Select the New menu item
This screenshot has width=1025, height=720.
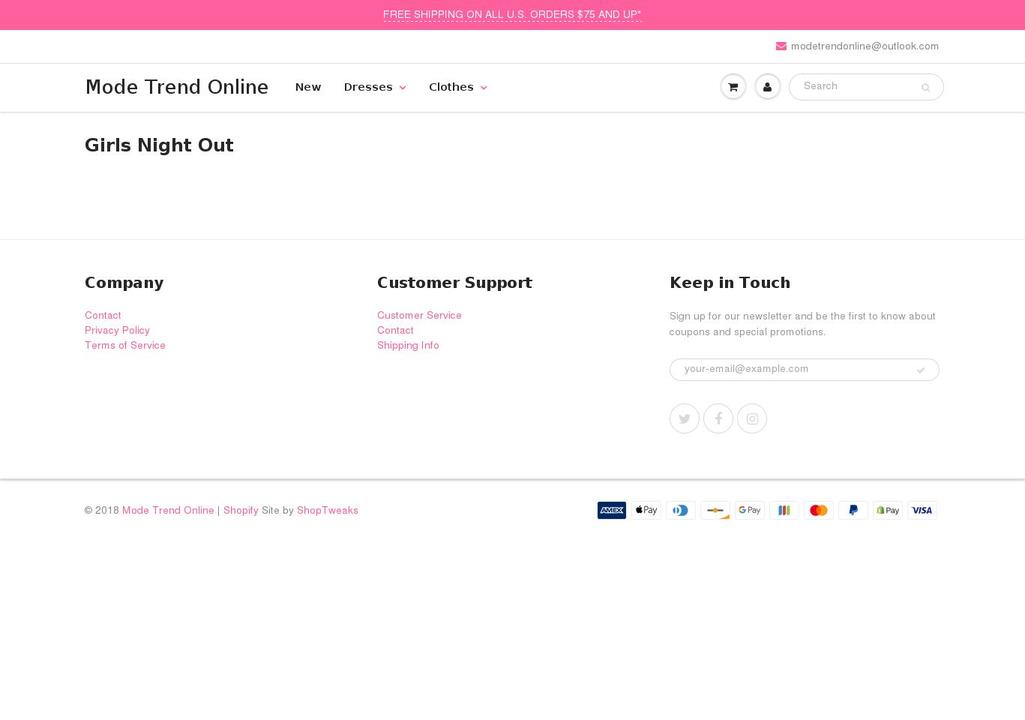pos(308,87)
